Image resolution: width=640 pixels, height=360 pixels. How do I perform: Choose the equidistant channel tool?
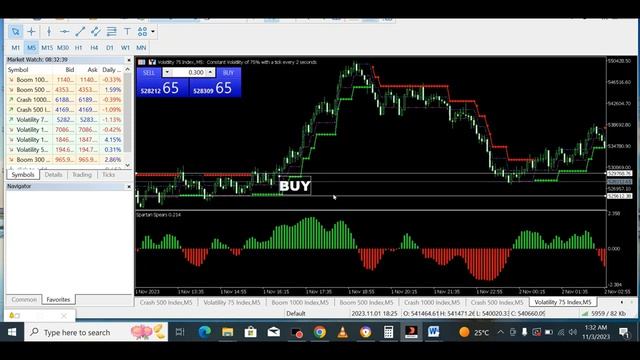tap(96, 31)
